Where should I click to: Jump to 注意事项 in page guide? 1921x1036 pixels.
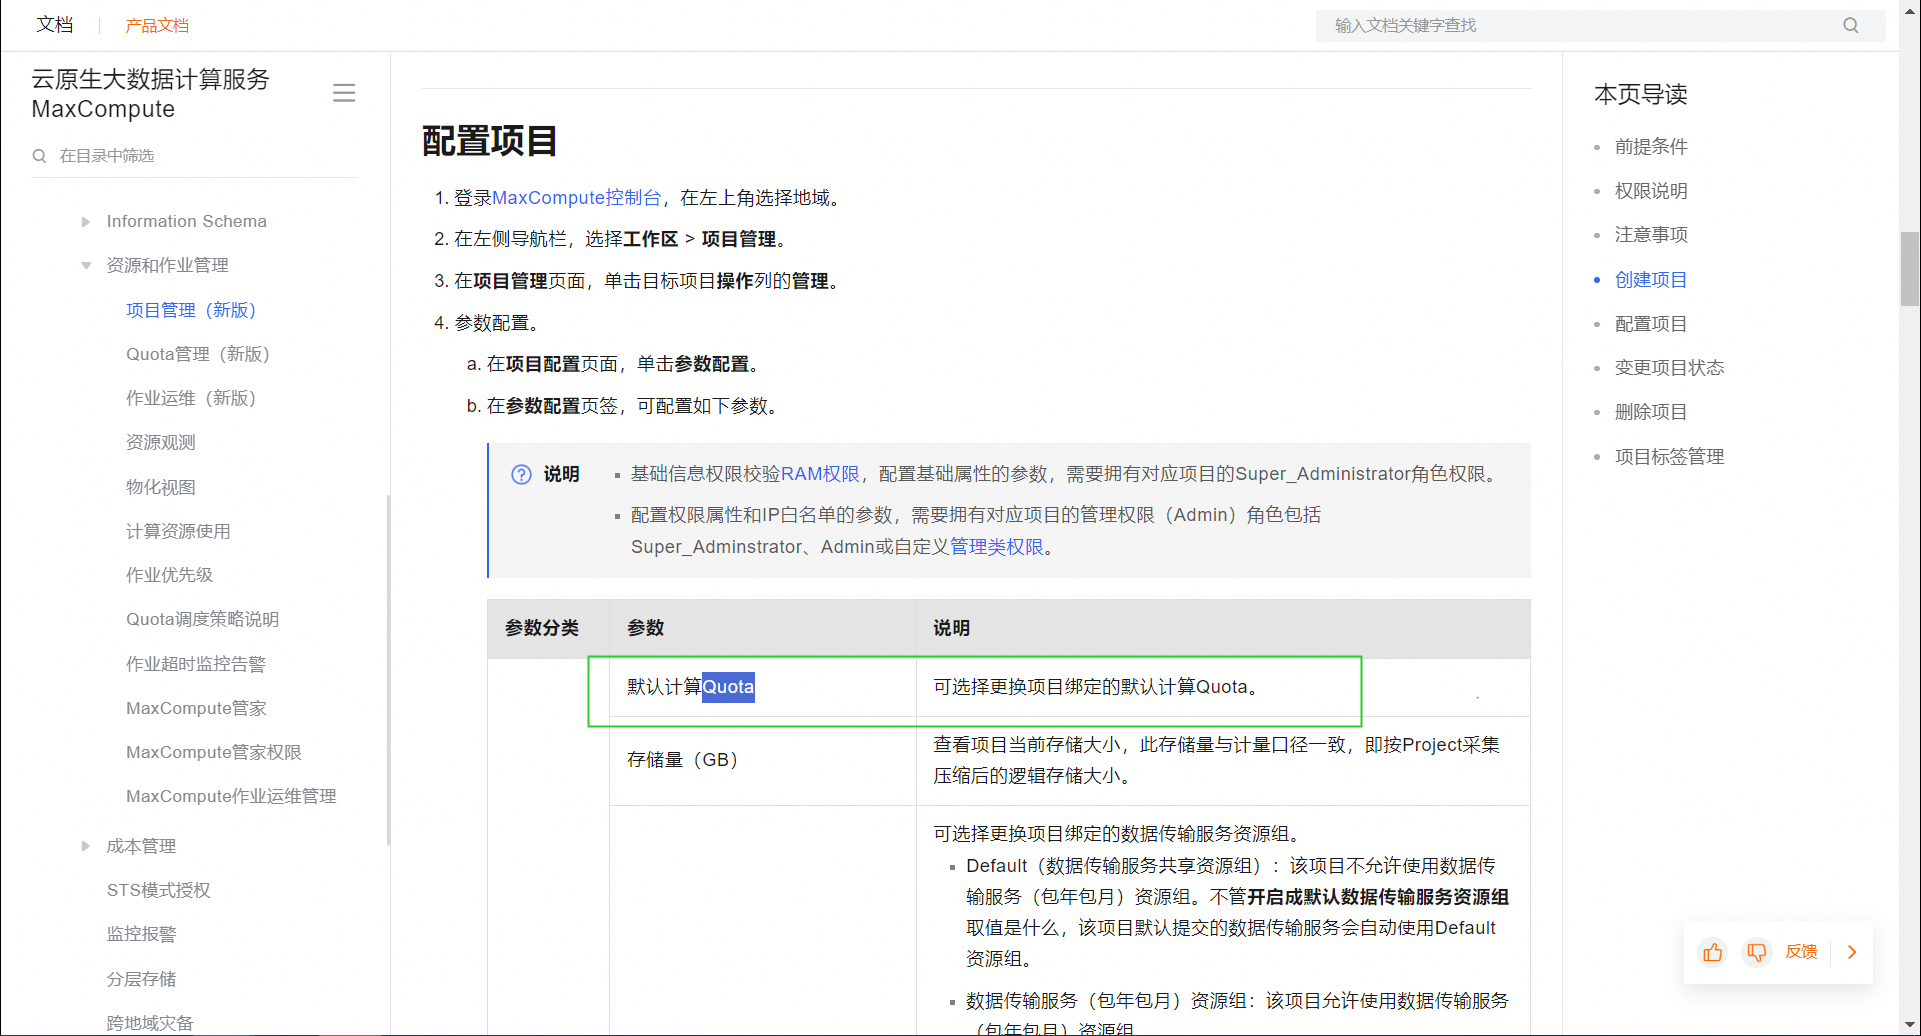coord(1651,235)
